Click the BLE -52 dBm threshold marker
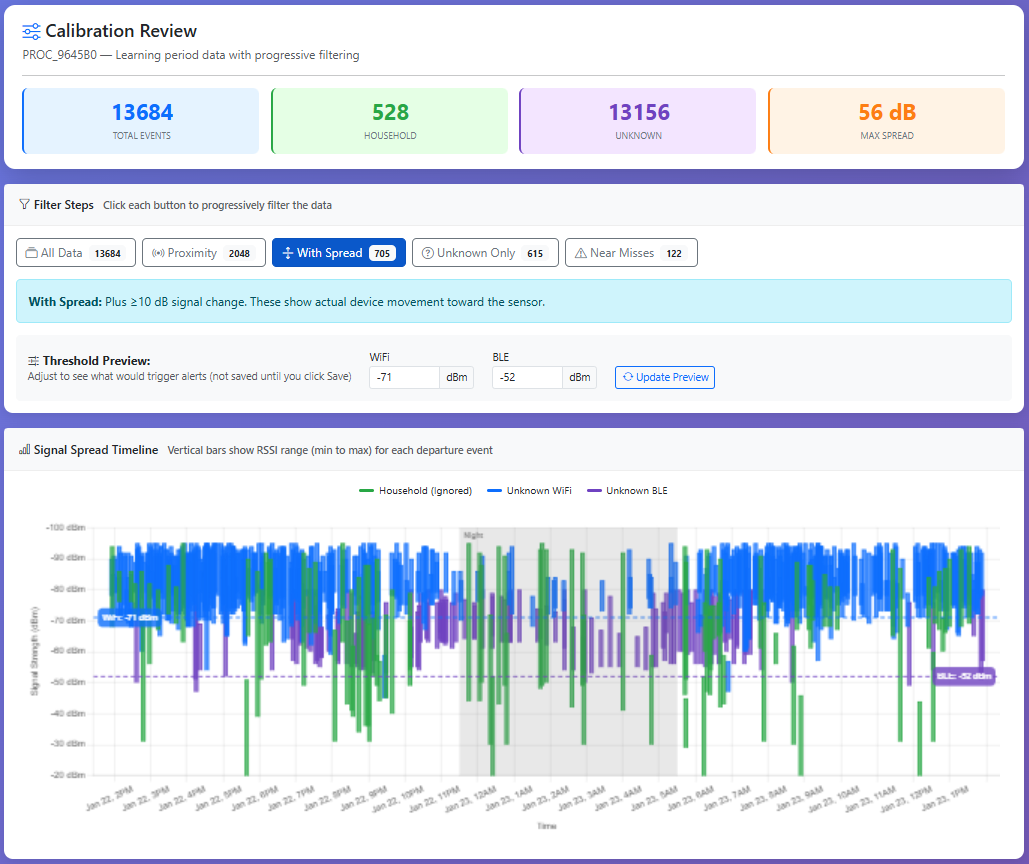 (x=963, y=677)
